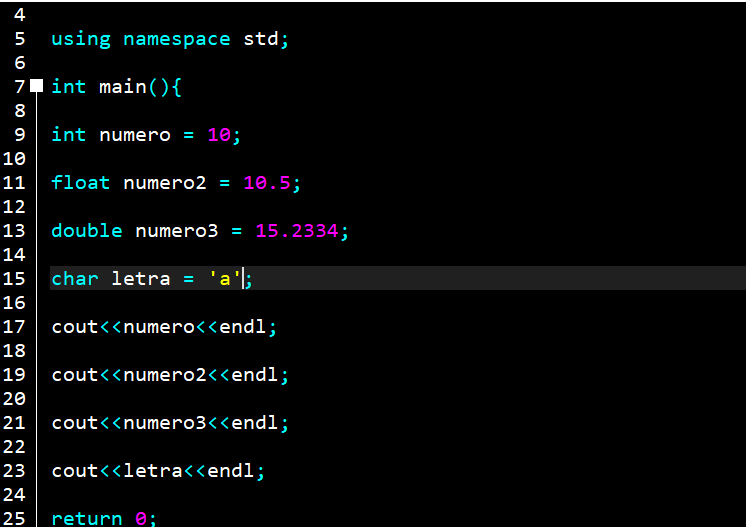The width and height of the screenshot is (746, 529).
Task: Click the 'a' character literal
Action: [x=225, y=279]
